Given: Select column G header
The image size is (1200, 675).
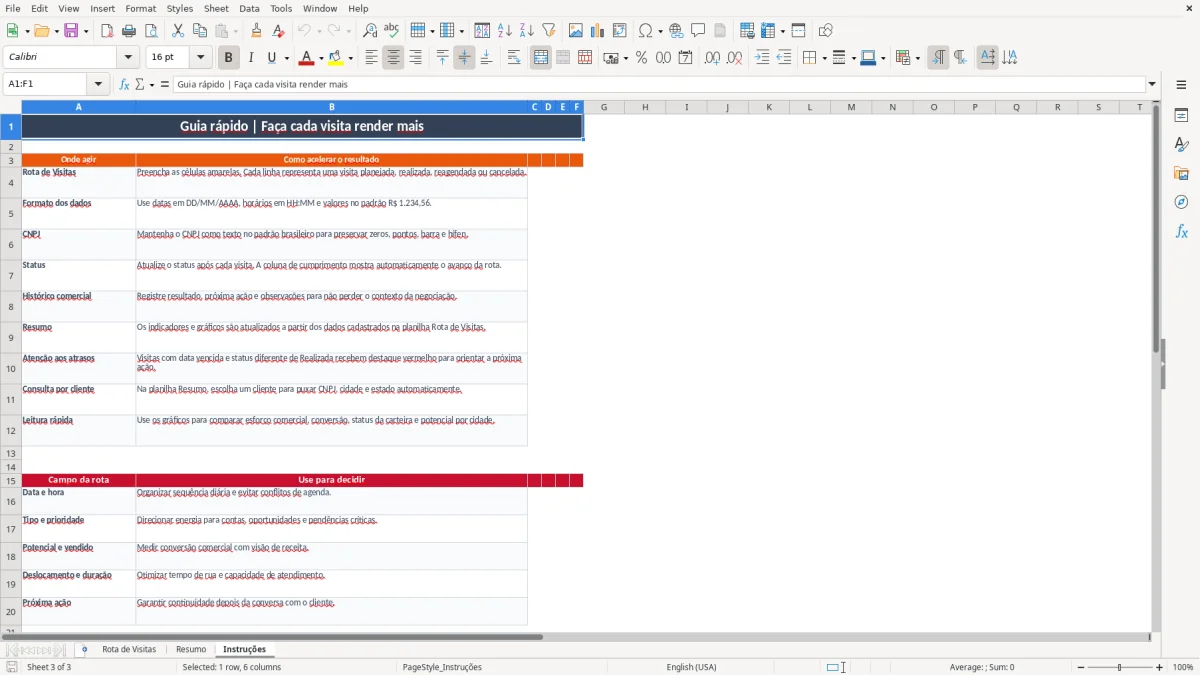Looking at the screenshot, I should pyautogui.click(x=604, y=107).
